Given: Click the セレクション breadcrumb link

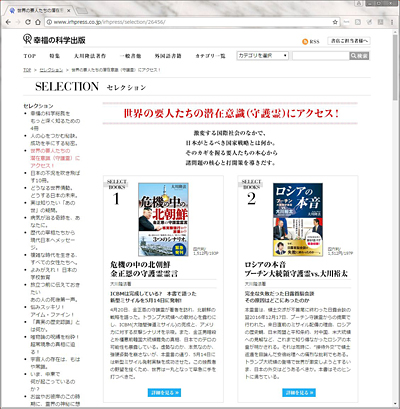Looking at the screenshot, I should point(51,70).
